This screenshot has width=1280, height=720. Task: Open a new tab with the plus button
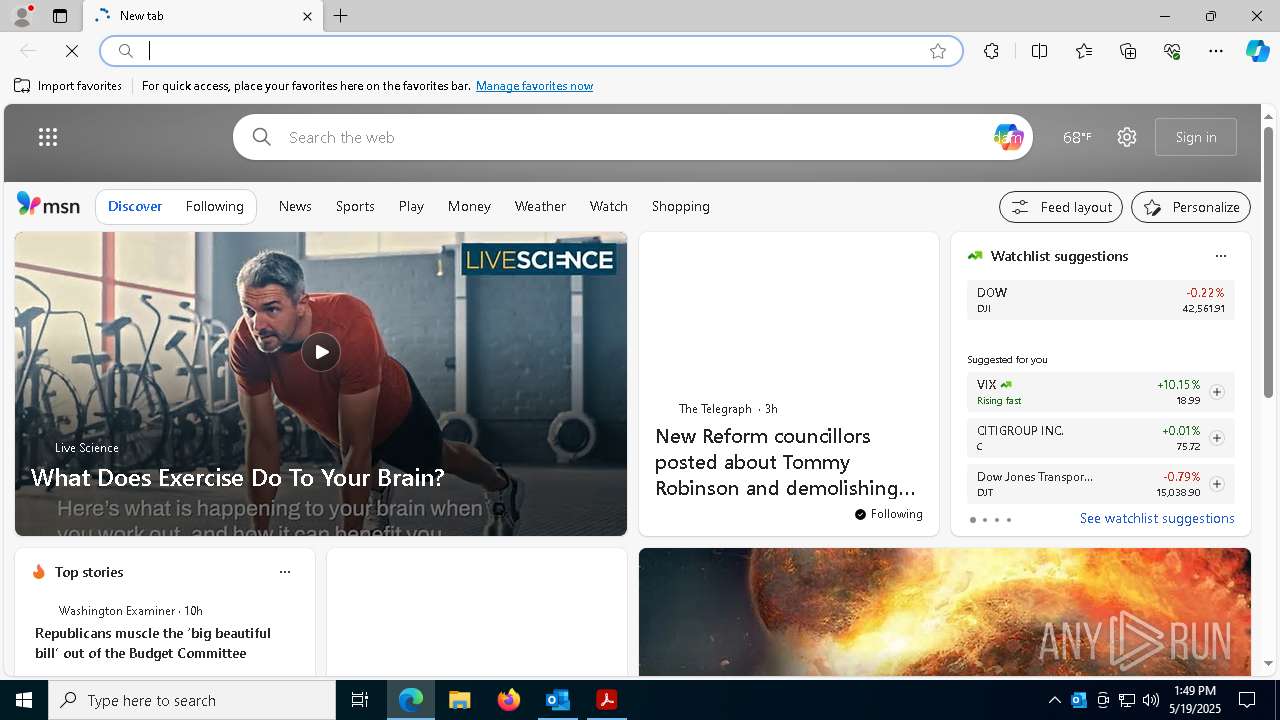point(341,16)
